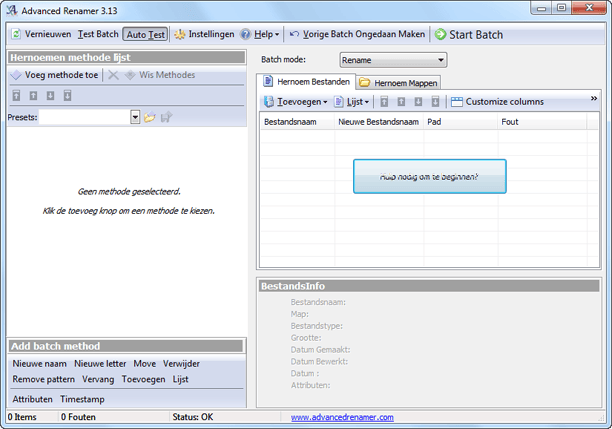Switch to Hernoem Bestanden tab

pyautogui.click(x=306, y=82)
